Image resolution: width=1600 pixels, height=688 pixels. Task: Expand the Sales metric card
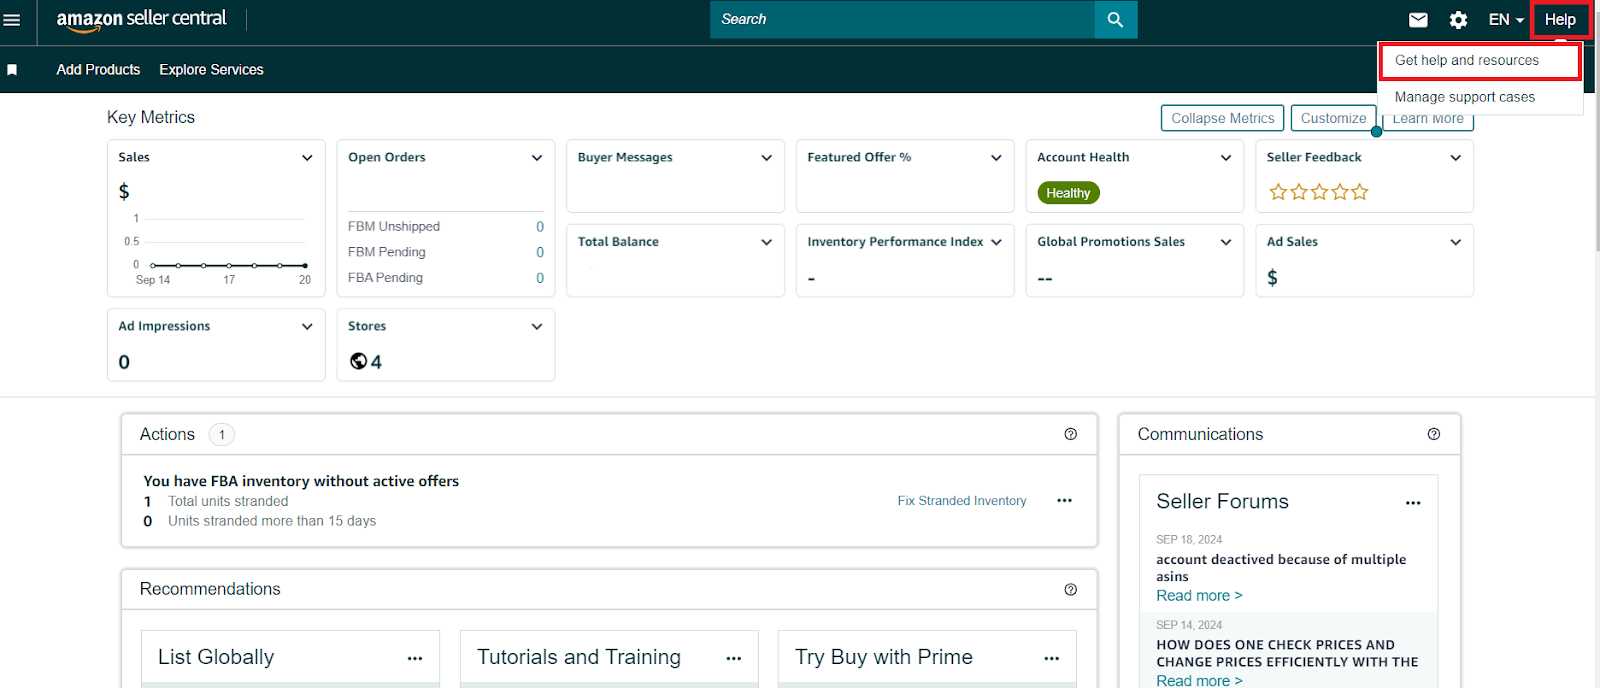(x=307, y=158)
